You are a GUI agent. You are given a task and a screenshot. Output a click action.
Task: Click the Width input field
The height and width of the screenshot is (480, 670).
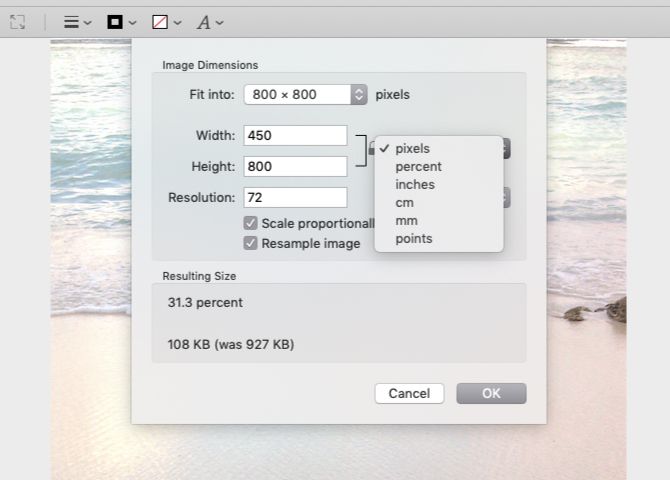point(295,135)
